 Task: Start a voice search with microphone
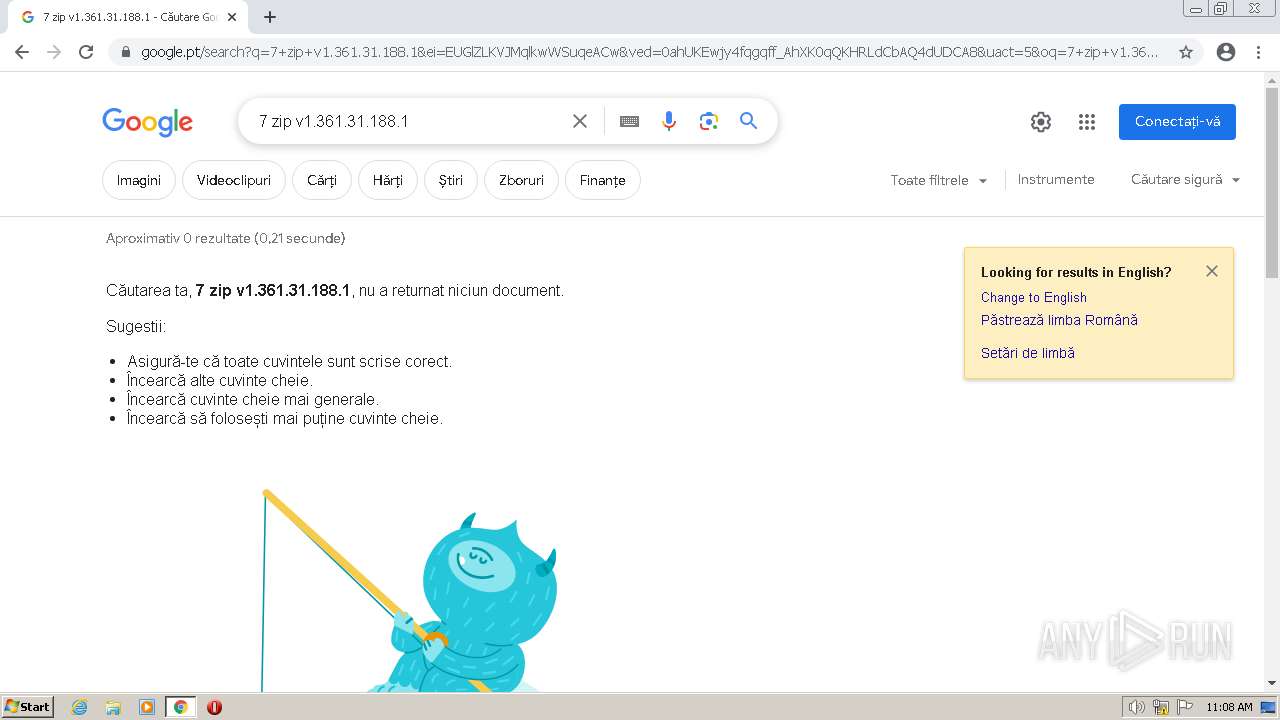pyautogui.click(x=669, y=121)
